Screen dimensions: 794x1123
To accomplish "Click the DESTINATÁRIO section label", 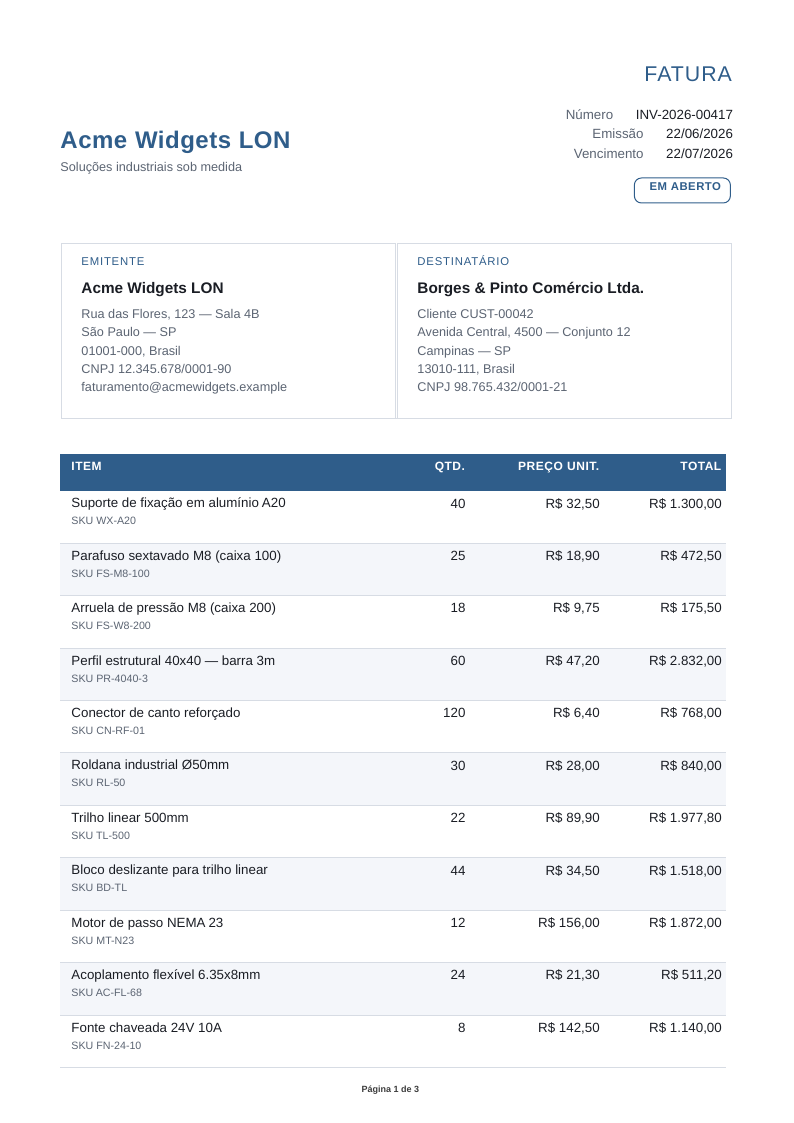I will [463, 261].
